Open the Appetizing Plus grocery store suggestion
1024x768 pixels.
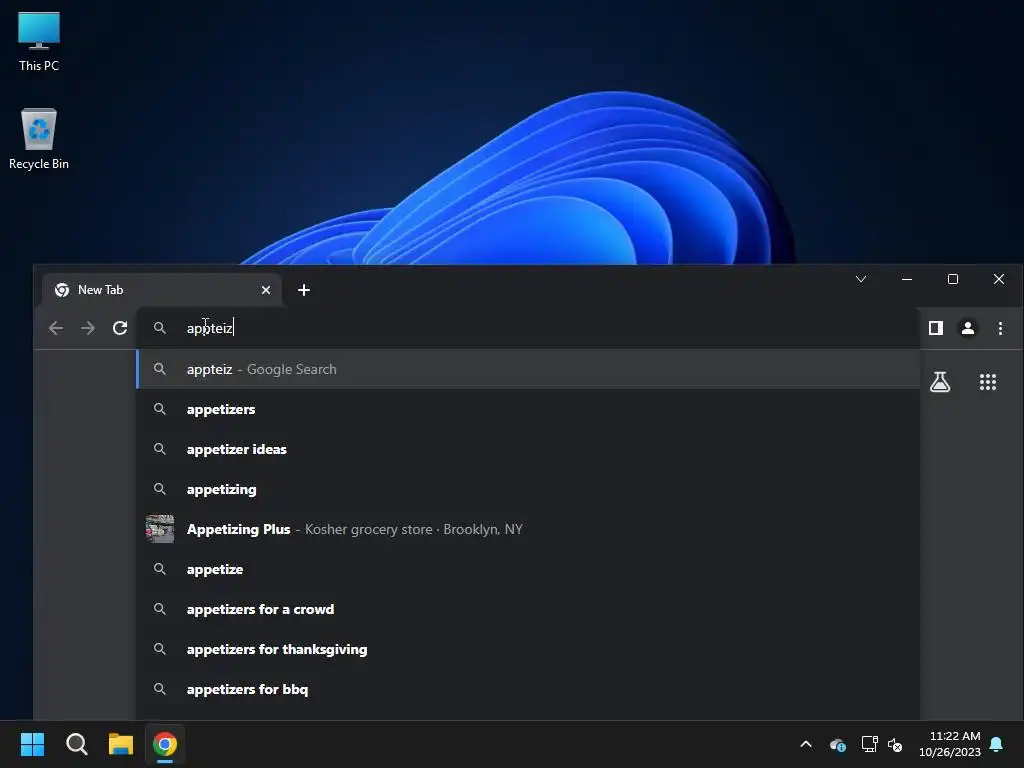(528, 529)
